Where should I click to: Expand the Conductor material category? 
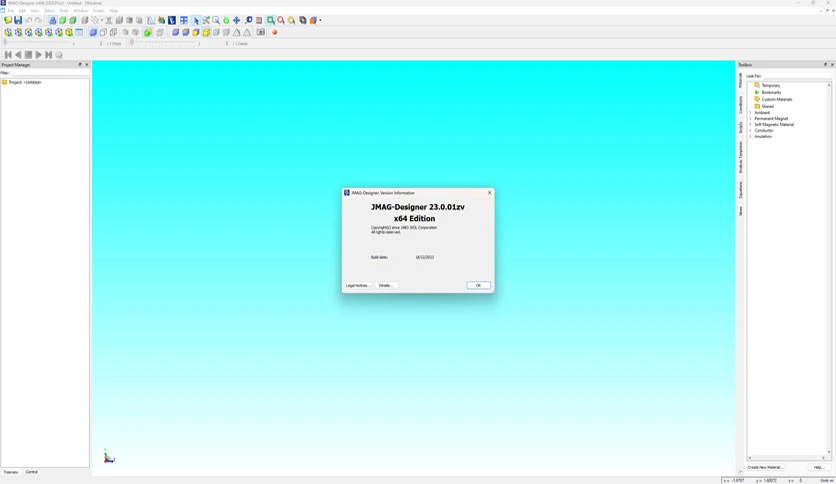click(x=751, y=131)
